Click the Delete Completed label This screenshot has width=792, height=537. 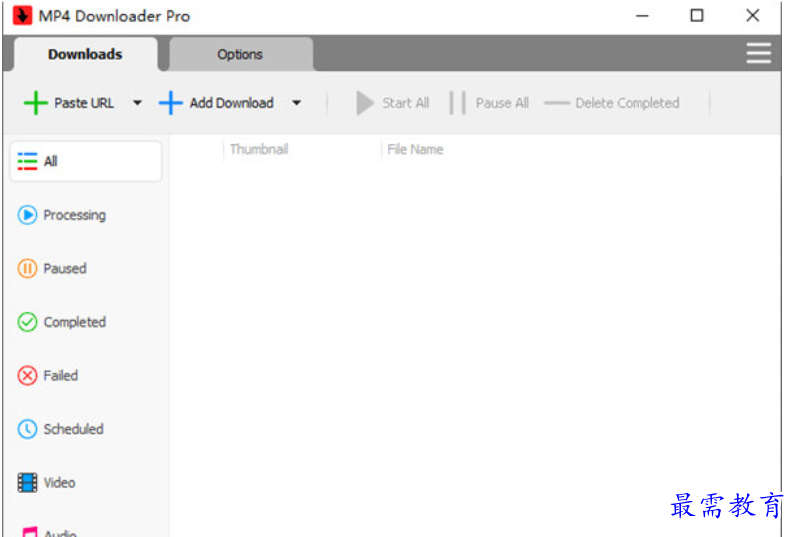coord(627,103)
